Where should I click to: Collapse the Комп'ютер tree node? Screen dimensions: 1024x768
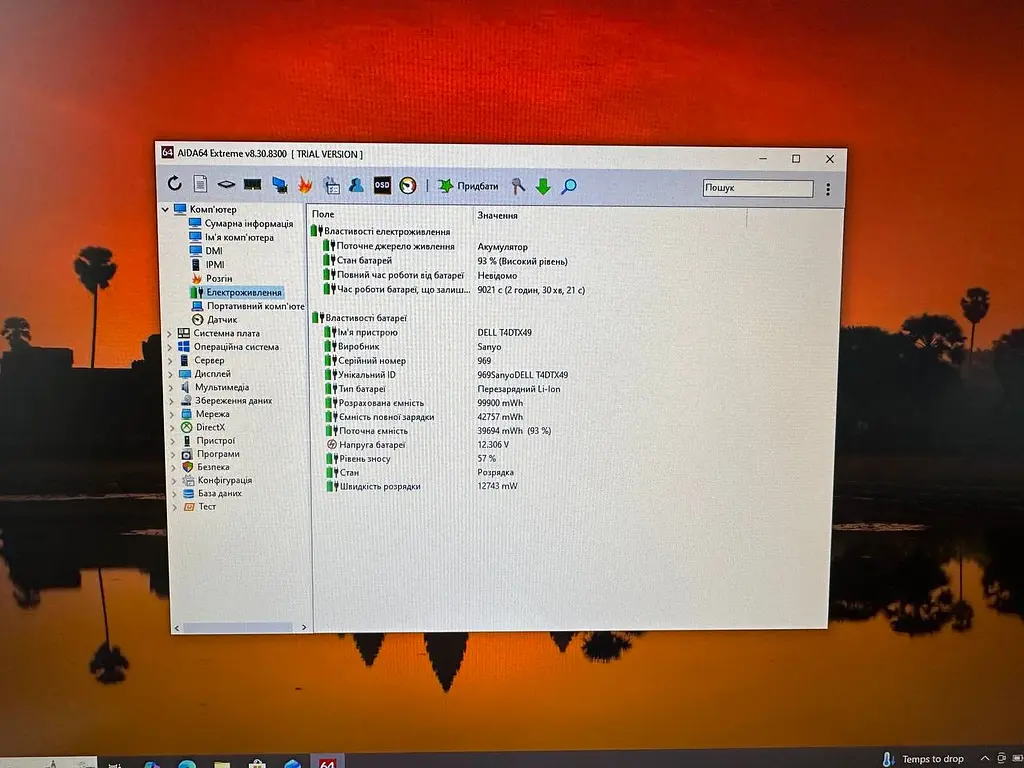click(165, 210)
